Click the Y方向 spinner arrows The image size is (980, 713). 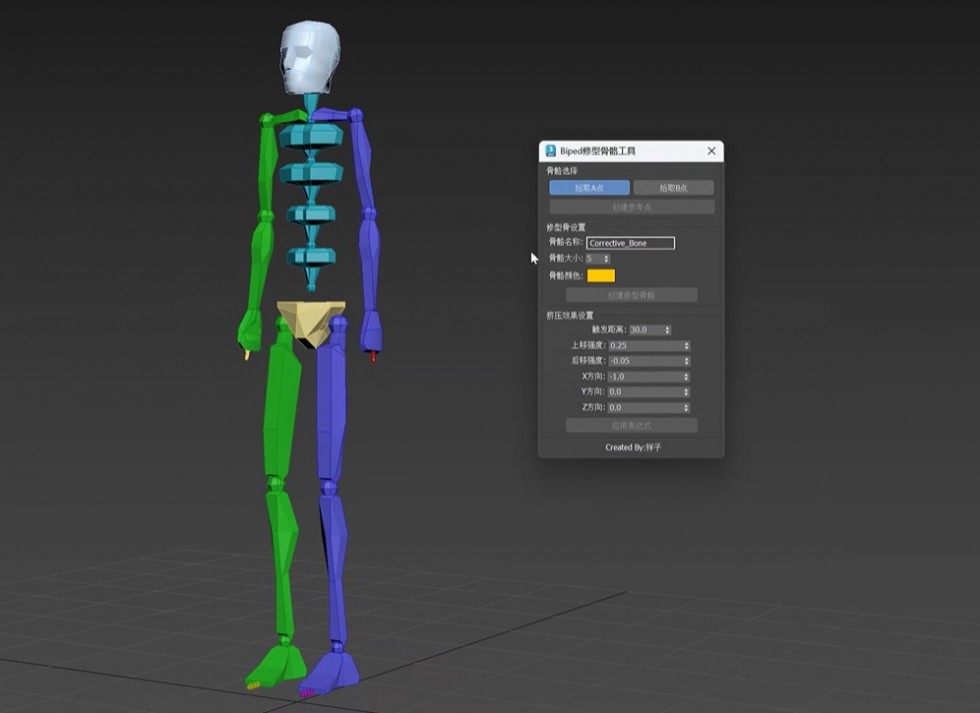(x=686, y=392)
